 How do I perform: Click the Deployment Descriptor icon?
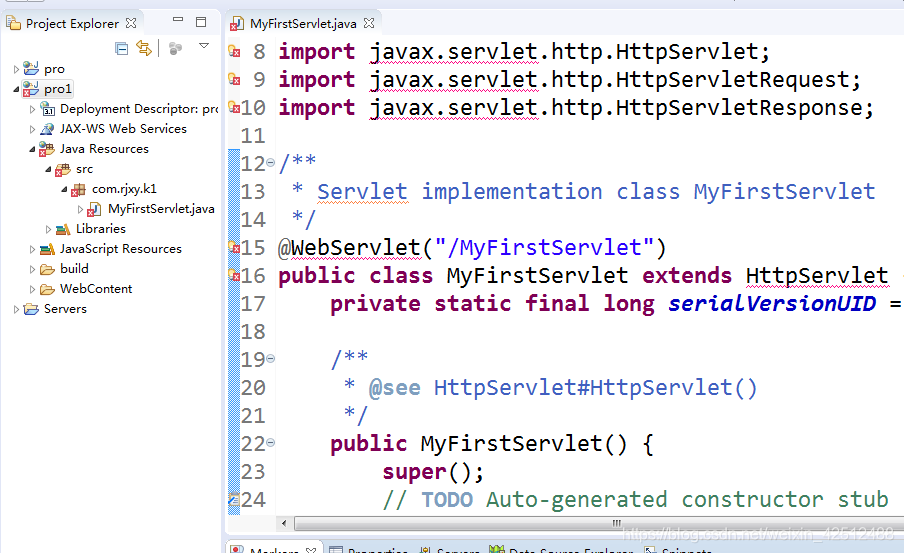click(47, 109)
